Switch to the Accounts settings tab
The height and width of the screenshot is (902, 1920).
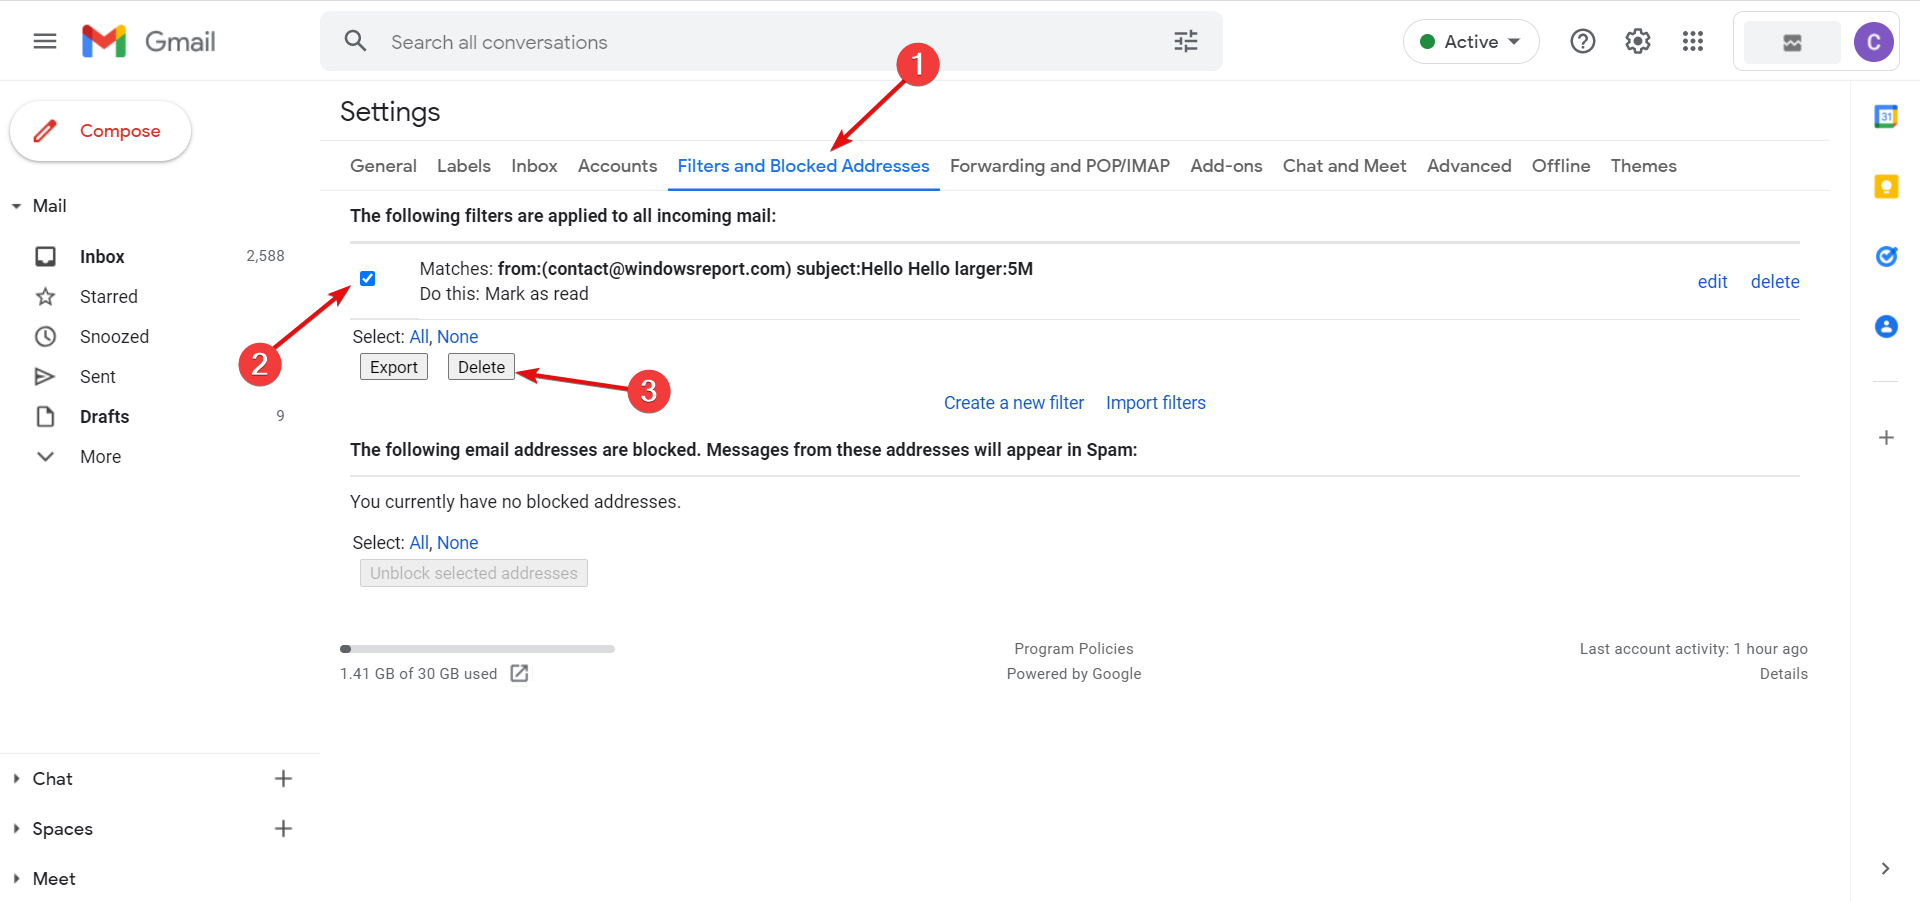[617, 166]
